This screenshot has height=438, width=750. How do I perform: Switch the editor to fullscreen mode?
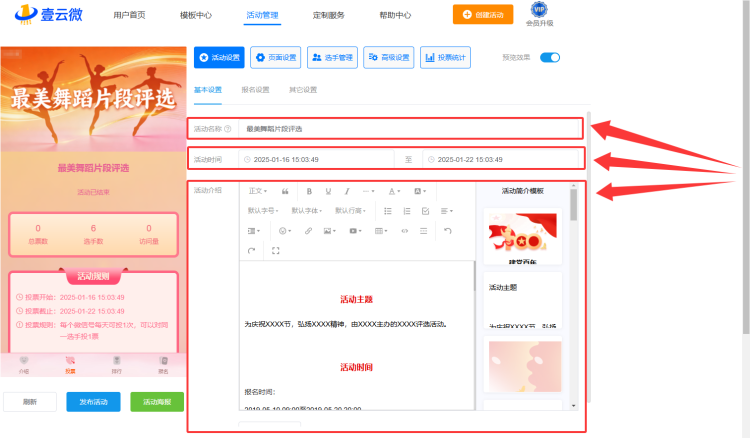pyautogui.click(x=276, y=251)
